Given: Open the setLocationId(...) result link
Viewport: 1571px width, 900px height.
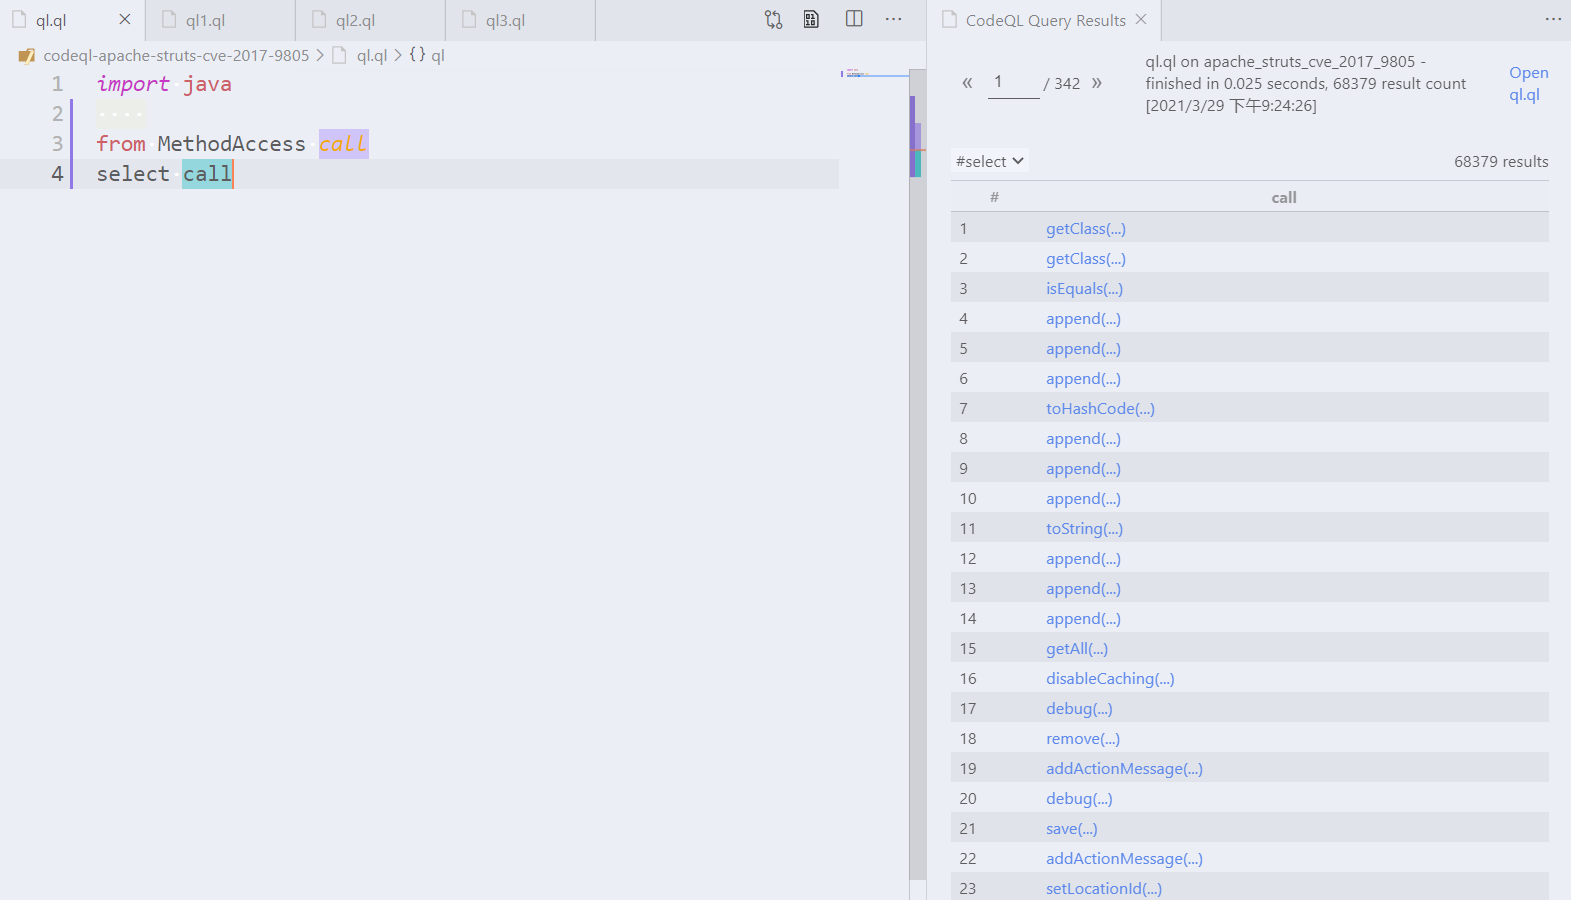Looking at the screenshot, I should [1104, 889].
